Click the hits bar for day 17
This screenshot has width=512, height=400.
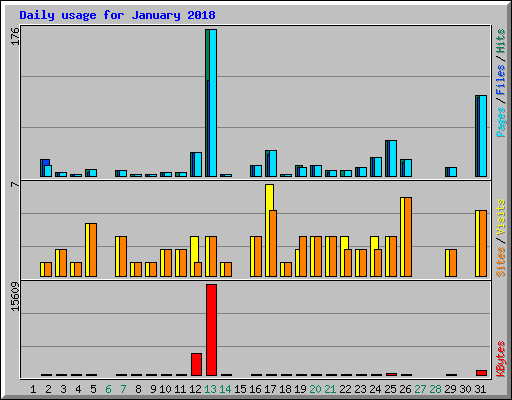point(271,164)
